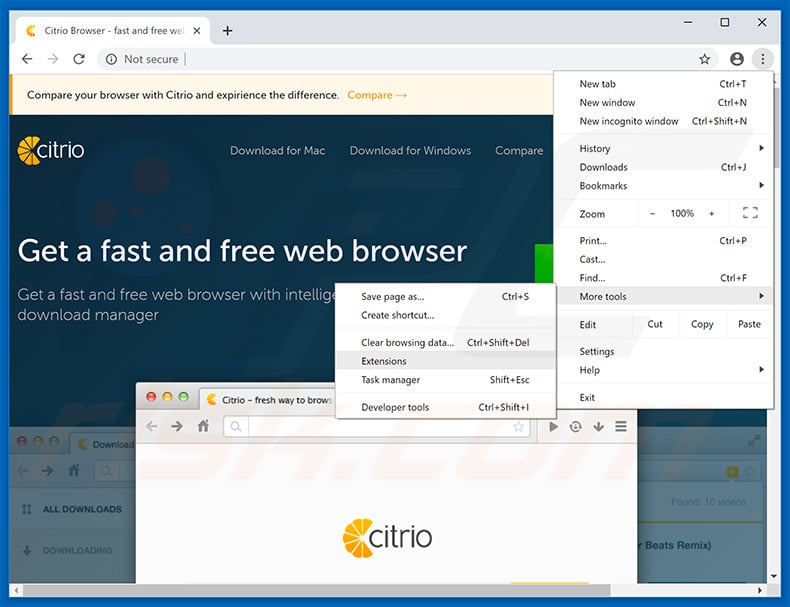Open site info next to Not secure
The height and width of the screenshot is (607, 790).
[111, 59]
